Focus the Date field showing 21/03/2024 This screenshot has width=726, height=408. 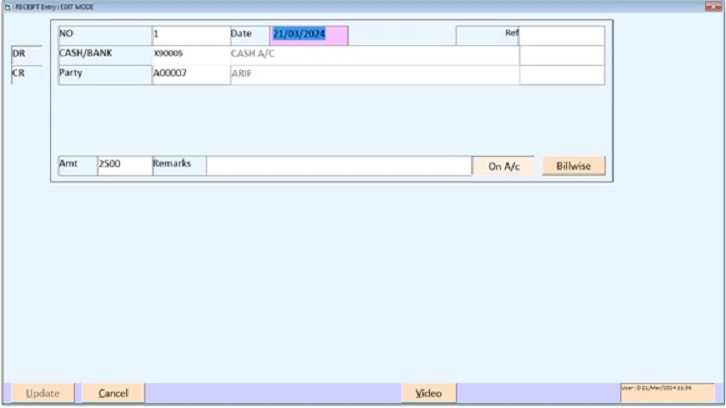[x=309, y=35]
